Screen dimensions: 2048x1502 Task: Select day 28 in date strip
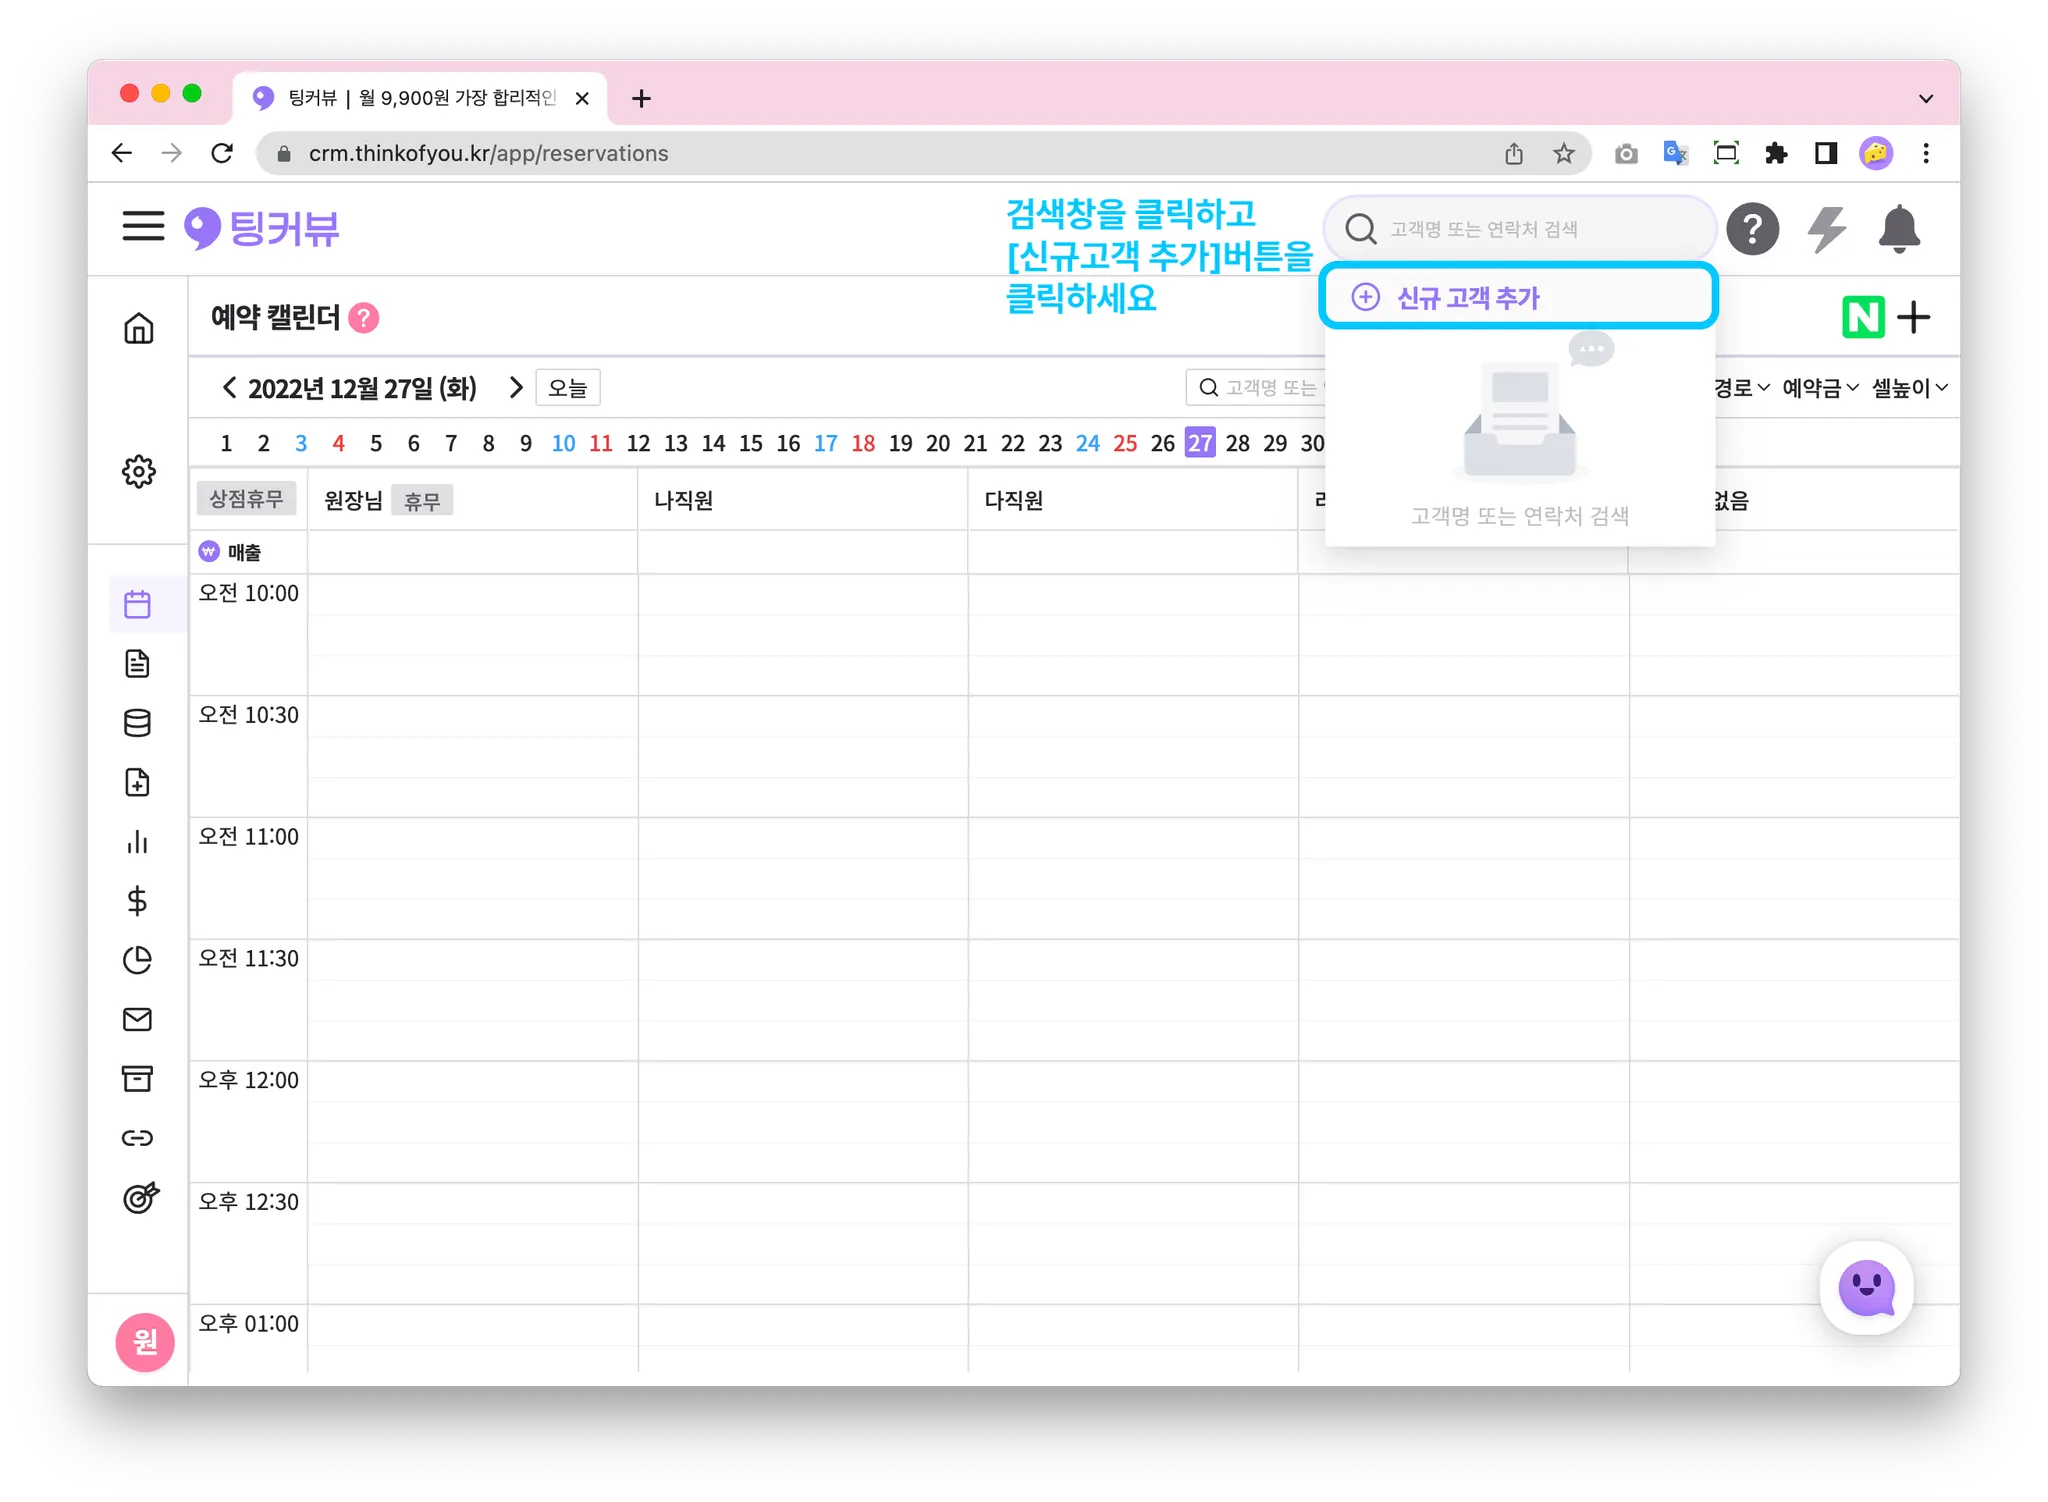pos(1237,443)
